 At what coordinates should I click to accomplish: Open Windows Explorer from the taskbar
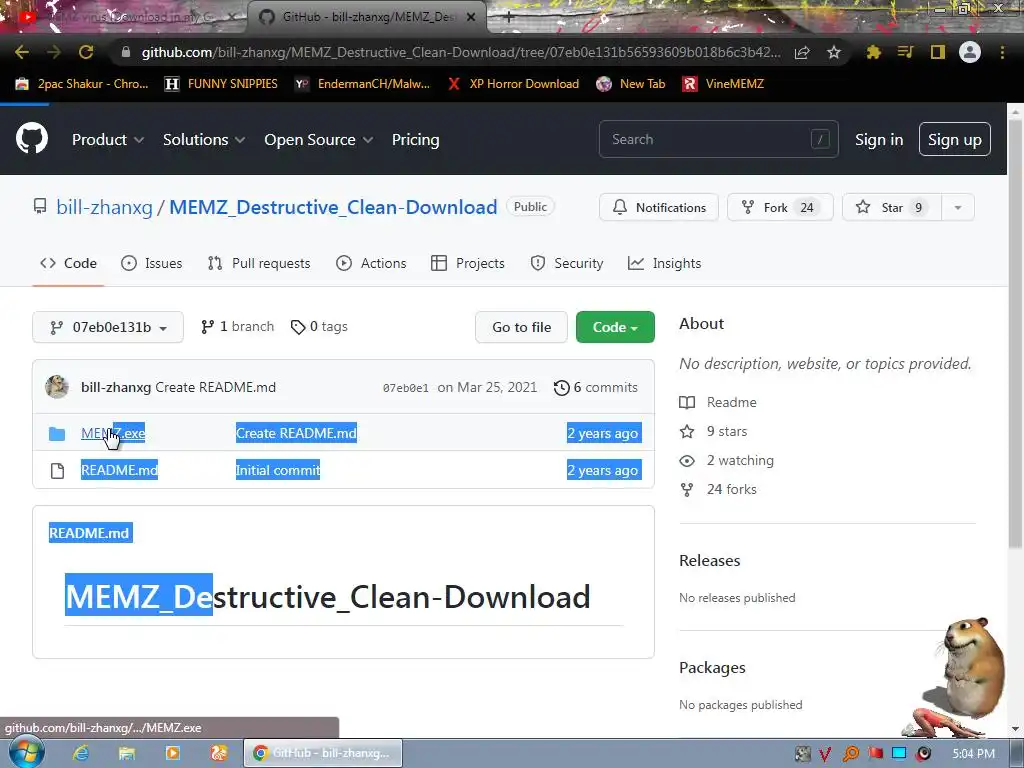[x=127, y=753]
